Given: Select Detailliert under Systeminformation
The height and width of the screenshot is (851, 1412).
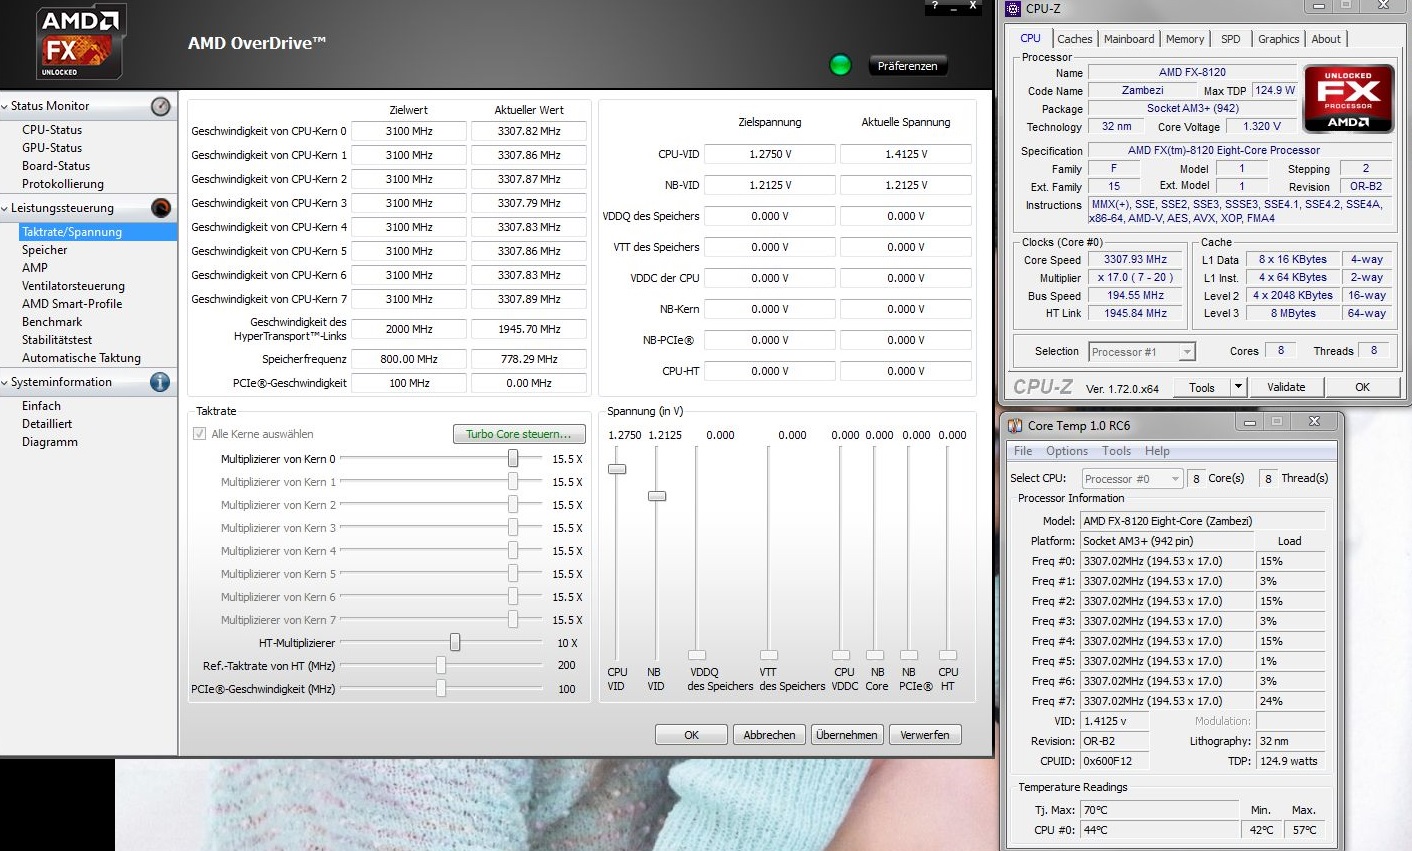Looking at the screenshot, I should coord(47,424).
